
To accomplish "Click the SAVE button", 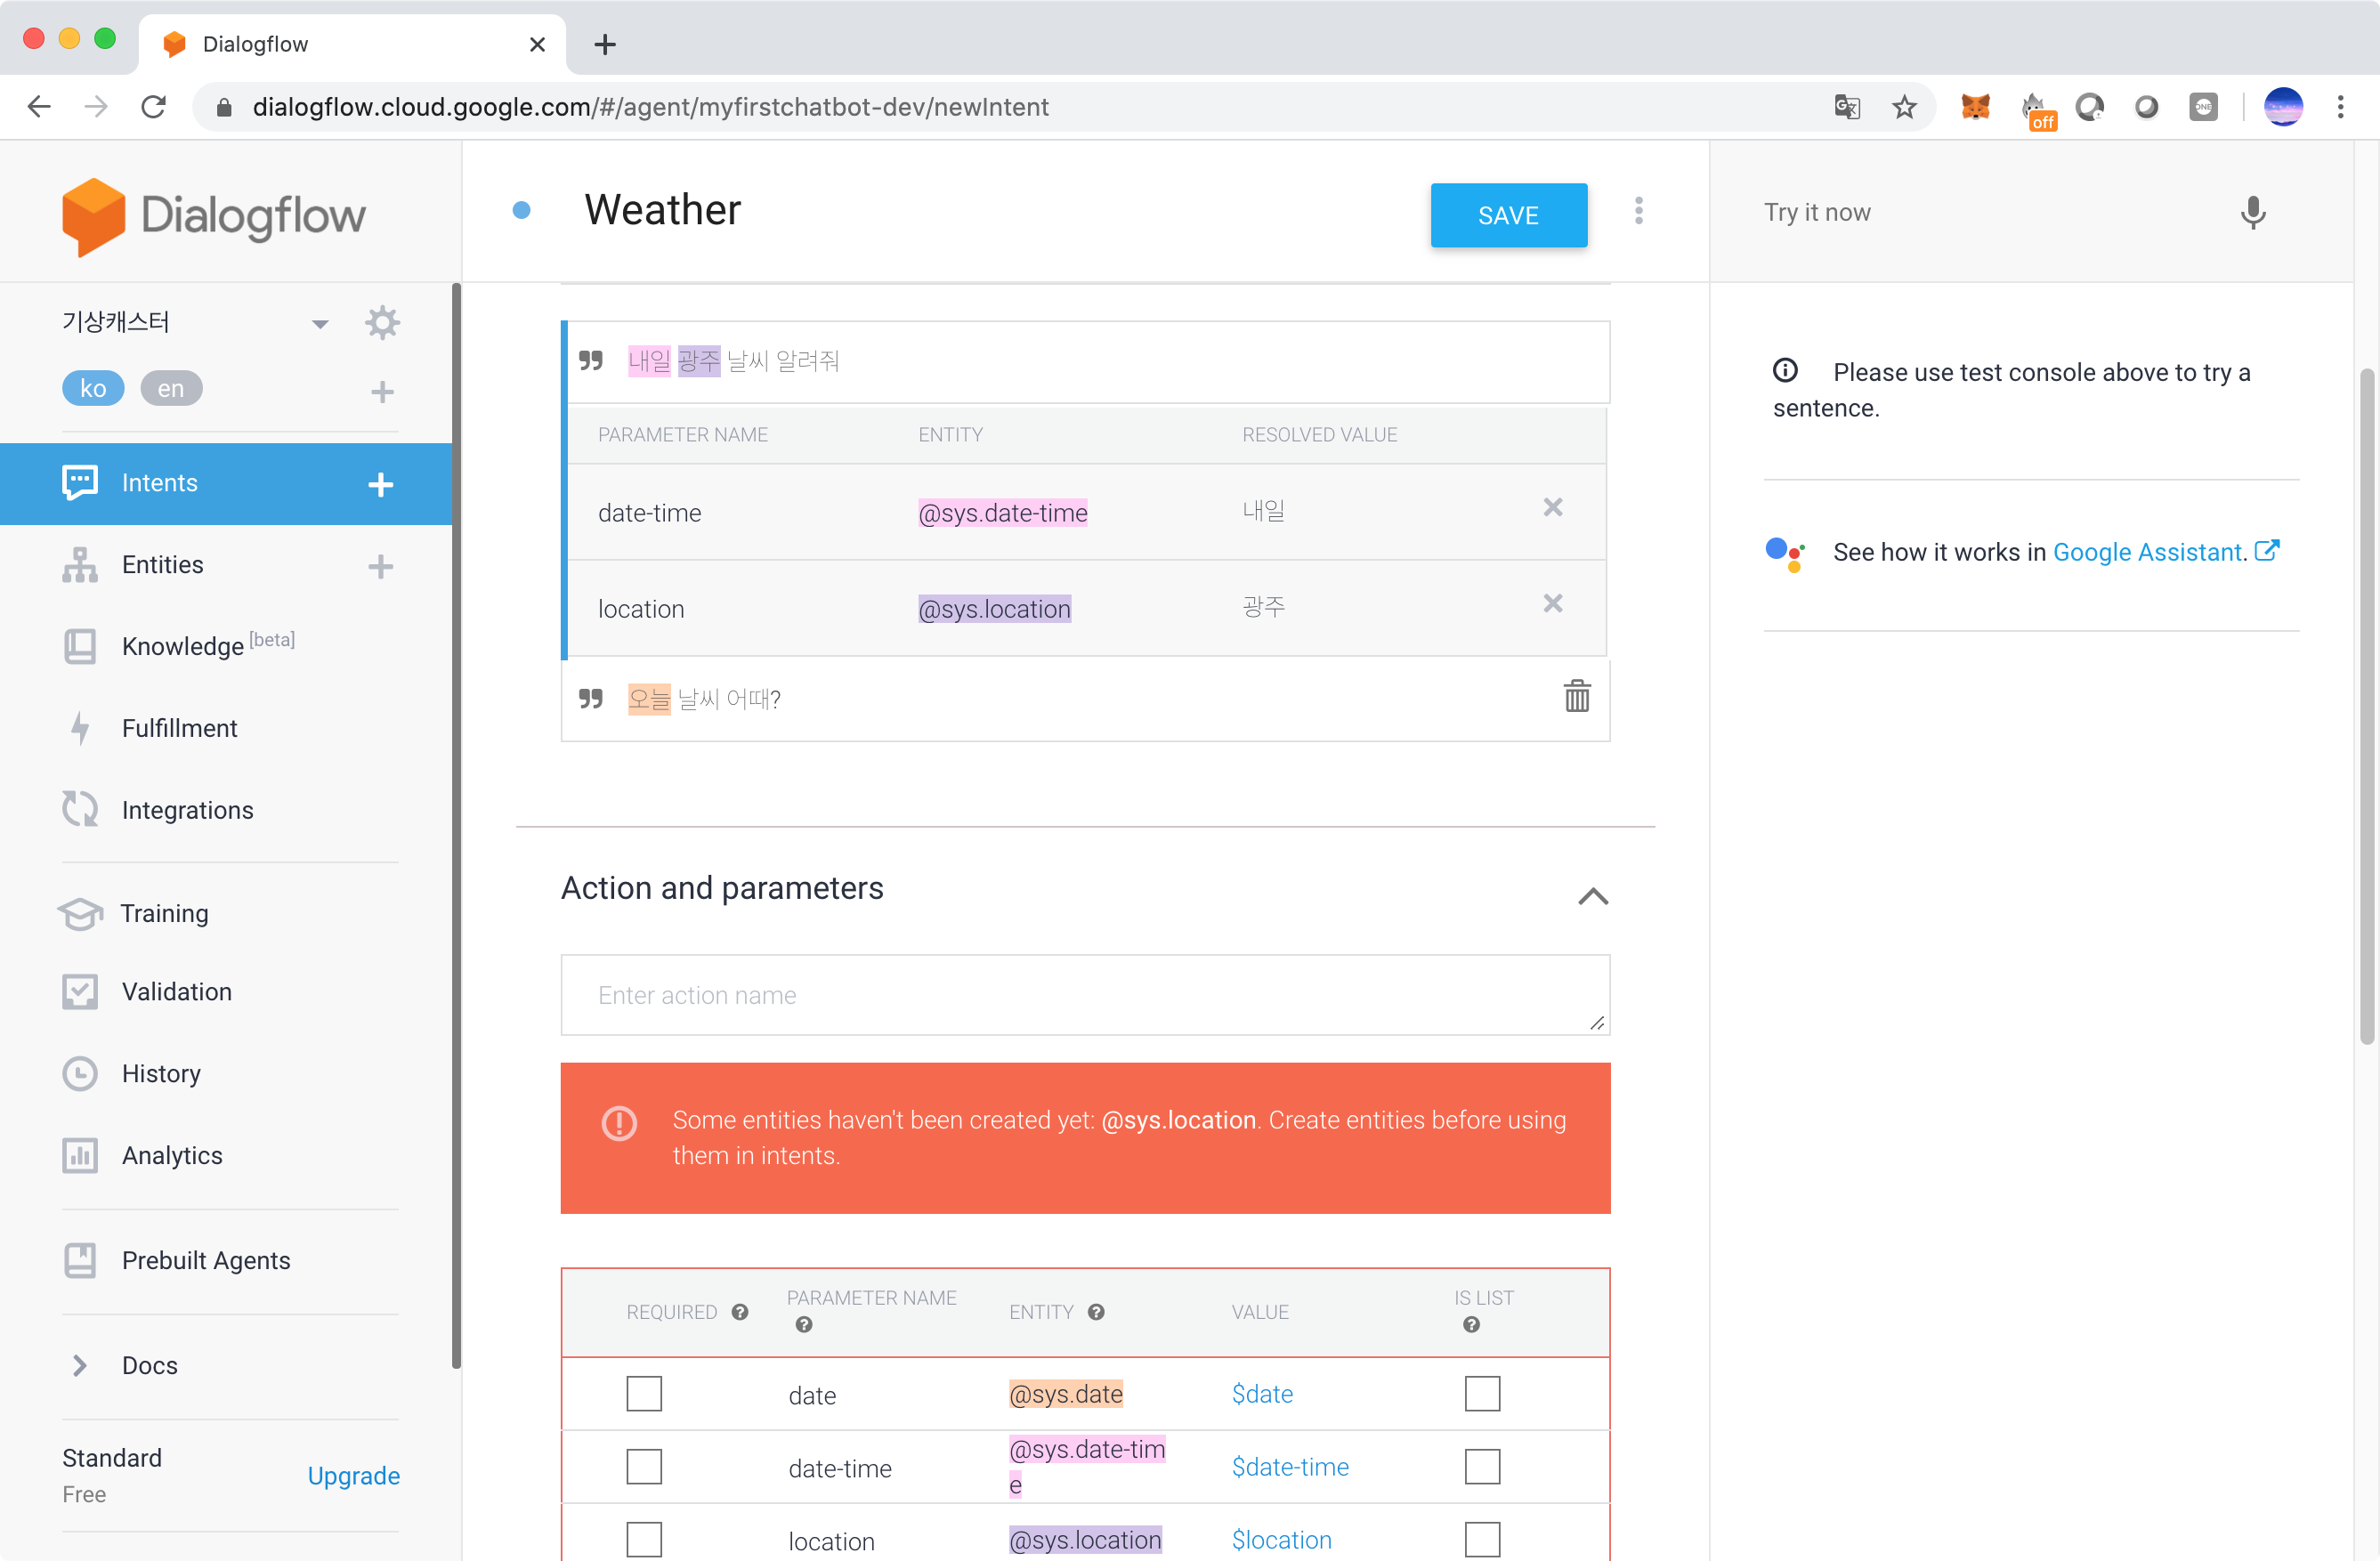I will (x=1508, y=215).
